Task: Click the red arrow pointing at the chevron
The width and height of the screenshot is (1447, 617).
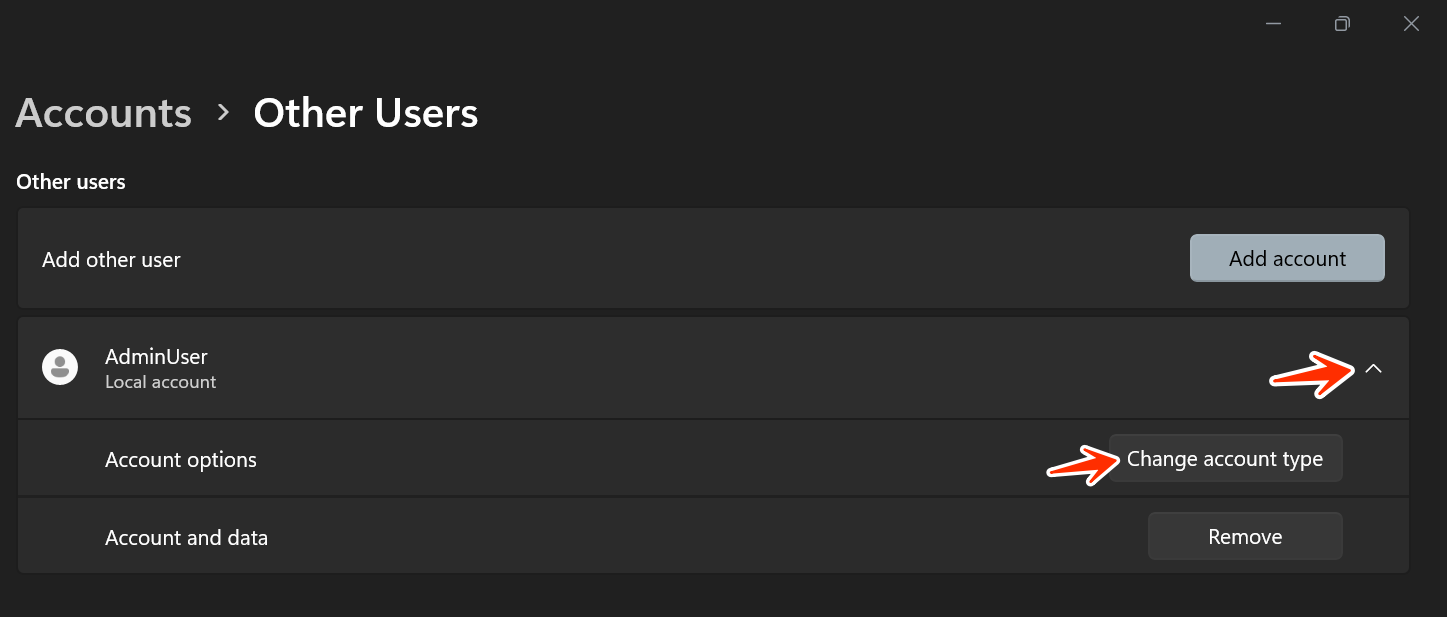Action: tap(1311, 373)
